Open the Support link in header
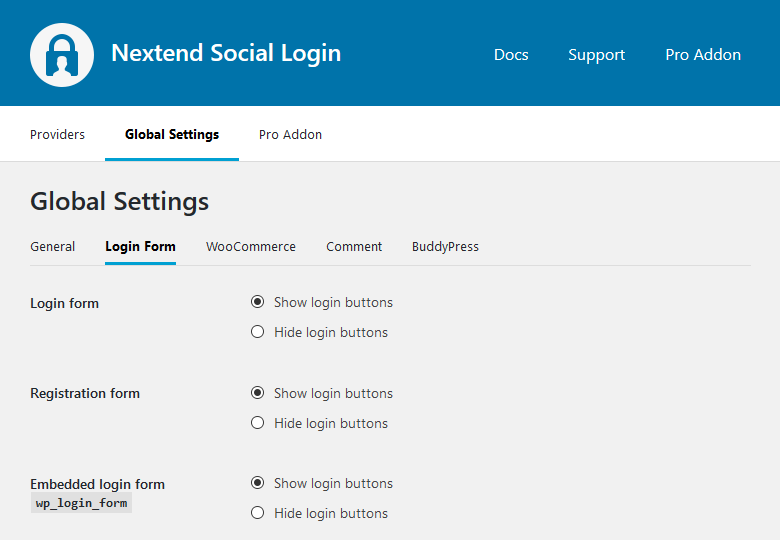Screen dimensions: 780x540 [596, 55]
